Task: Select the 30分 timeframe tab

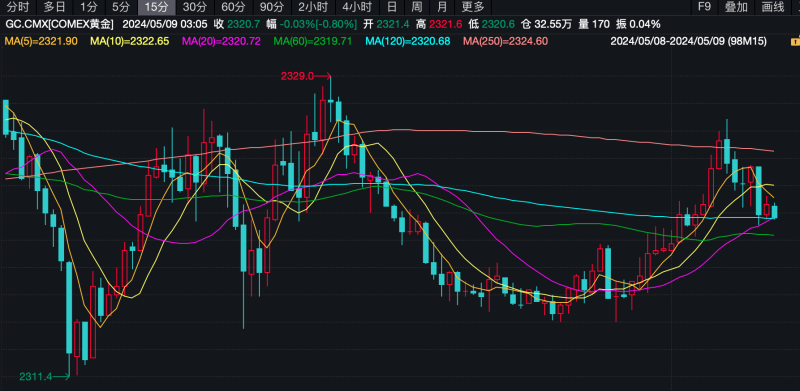Action: coord(193,7)
